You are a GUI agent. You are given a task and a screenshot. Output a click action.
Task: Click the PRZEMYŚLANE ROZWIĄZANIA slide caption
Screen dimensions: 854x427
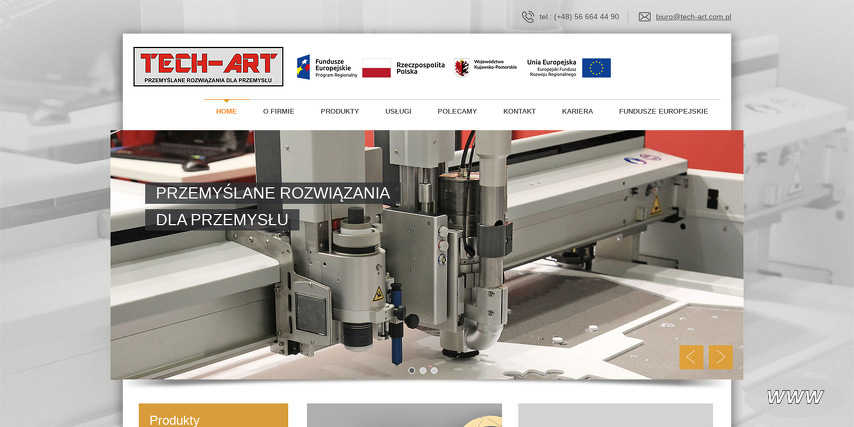272,193
